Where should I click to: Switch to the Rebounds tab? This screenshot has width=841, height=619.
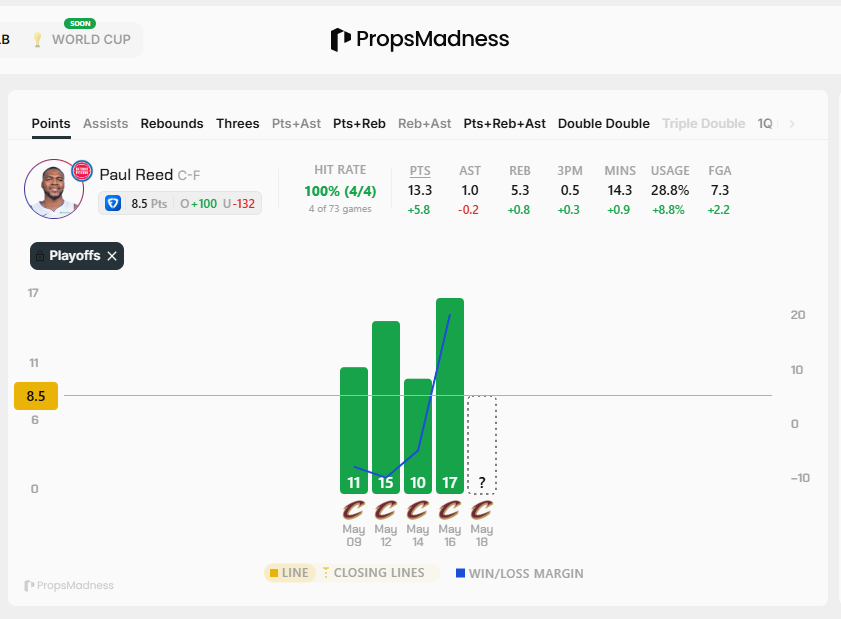[172, 123]
